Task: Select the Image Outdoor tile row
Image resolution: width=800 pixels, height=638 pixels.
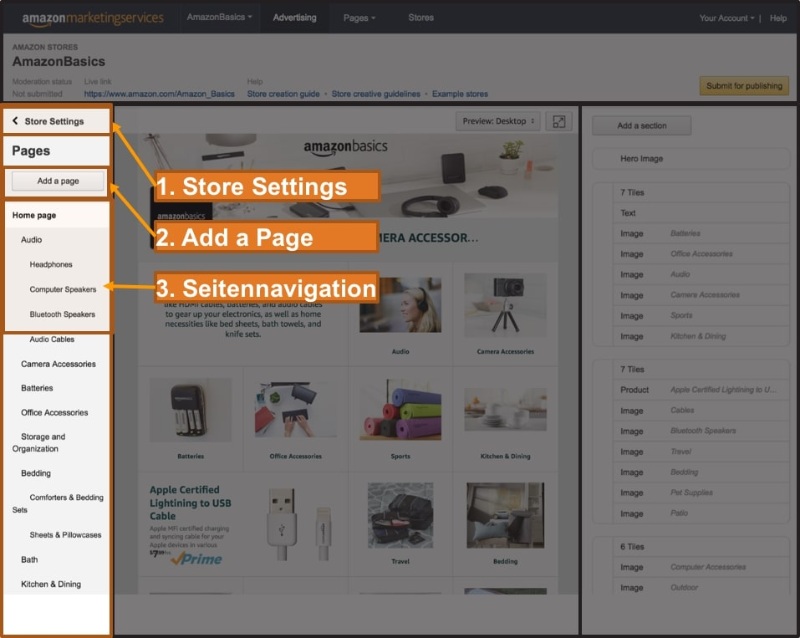Action: click(701, 587)
